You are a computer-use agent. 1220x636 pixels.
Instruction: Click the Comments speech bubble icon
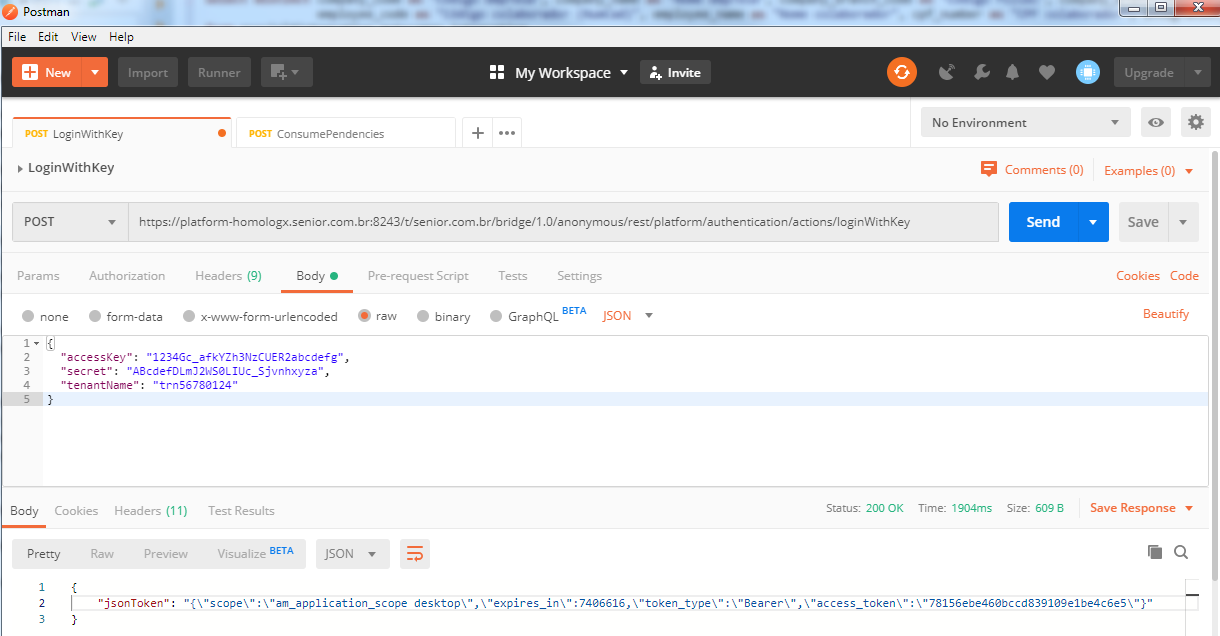(989, 169)
